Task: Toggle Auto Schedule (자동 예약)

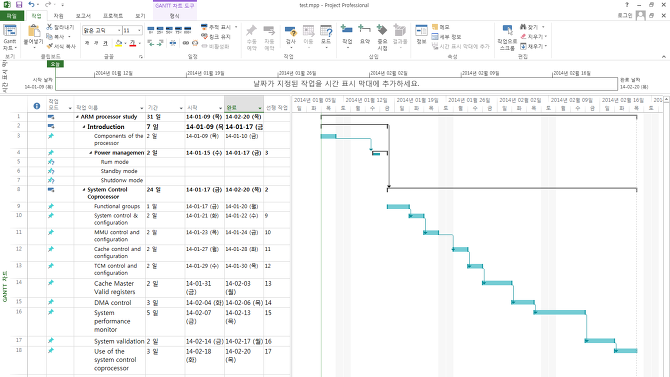Action: (269, 38)
